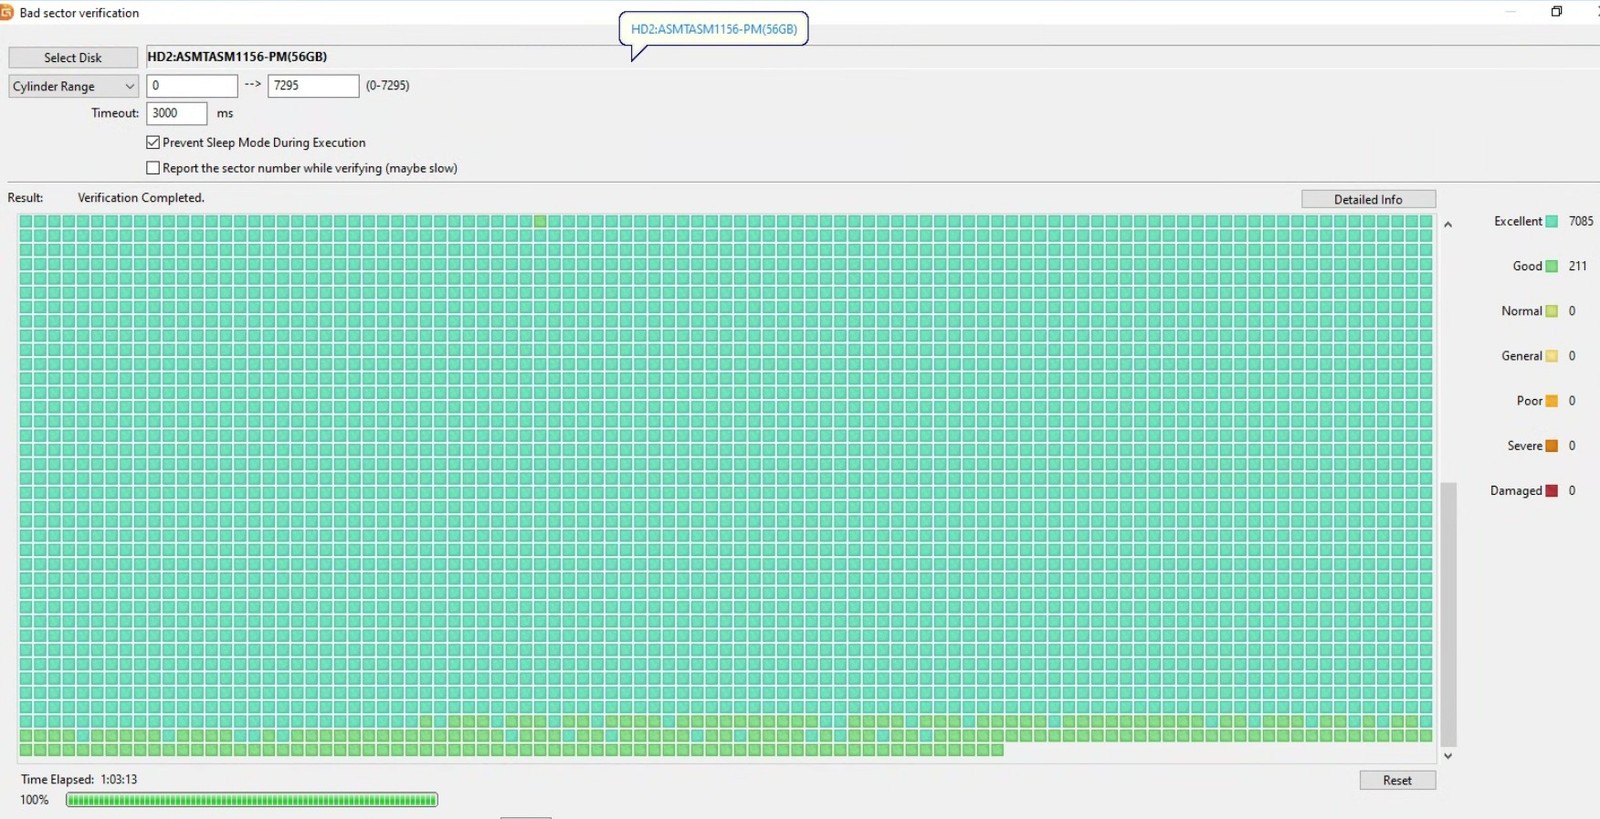Viewport: 1600px width, 819px height.
Task: Click the lone green block in top row
Action: coord(540,221)
